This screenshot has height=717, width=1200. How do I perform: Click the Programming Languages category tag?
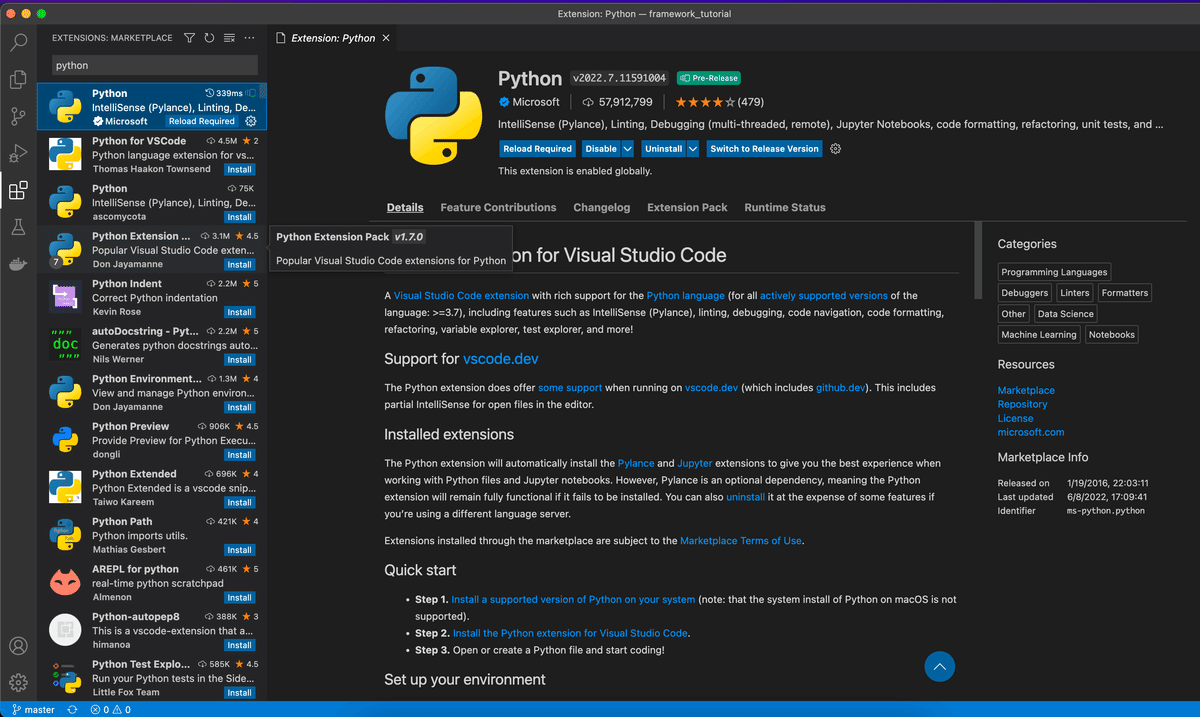[1054, 272]
